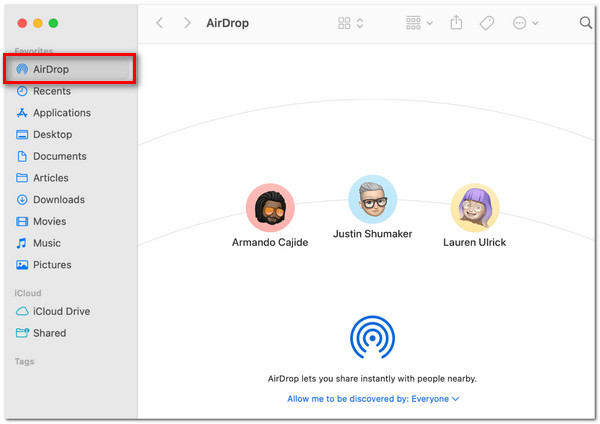600x424 pixels.
Task: Open the icon view switcher dropdown
Action: point(351,23)
